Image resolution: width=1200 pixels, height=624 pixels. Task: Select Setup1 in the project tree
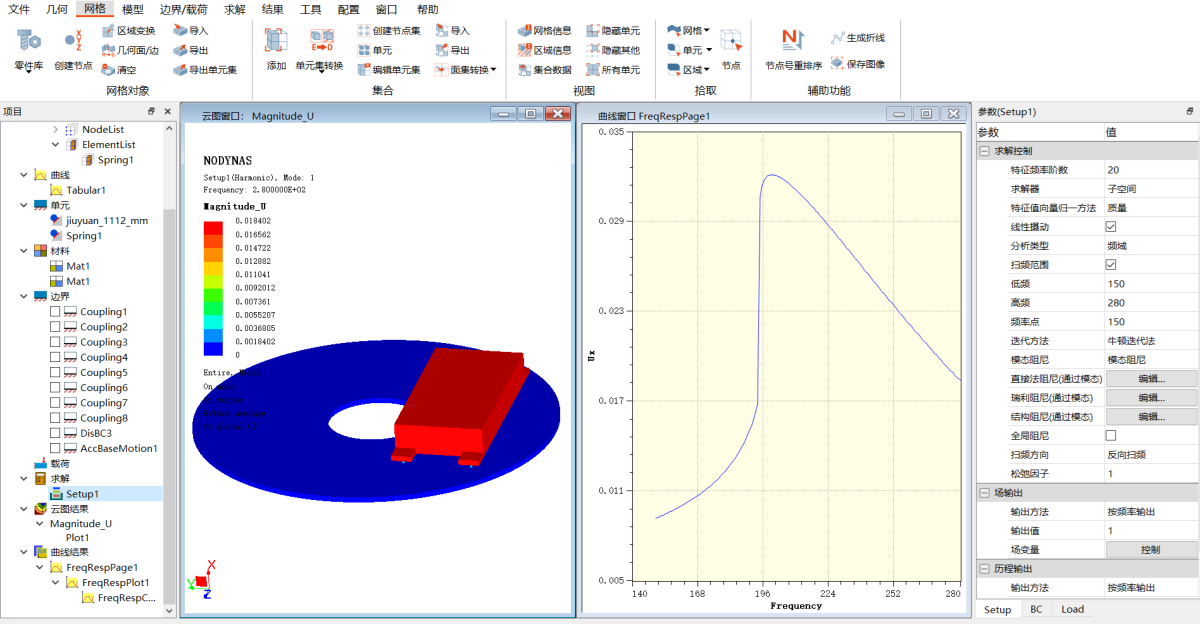pos(83,493)
